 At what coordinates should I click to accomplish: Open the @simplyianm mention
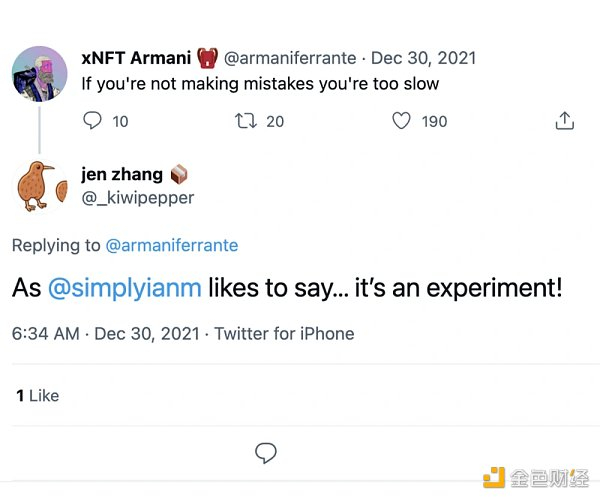125,289
